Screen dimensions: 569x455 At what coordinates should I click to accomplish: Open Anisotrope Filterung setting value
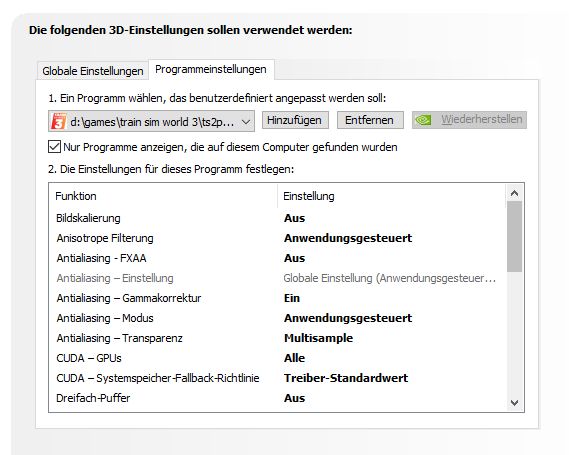(348, 238)
